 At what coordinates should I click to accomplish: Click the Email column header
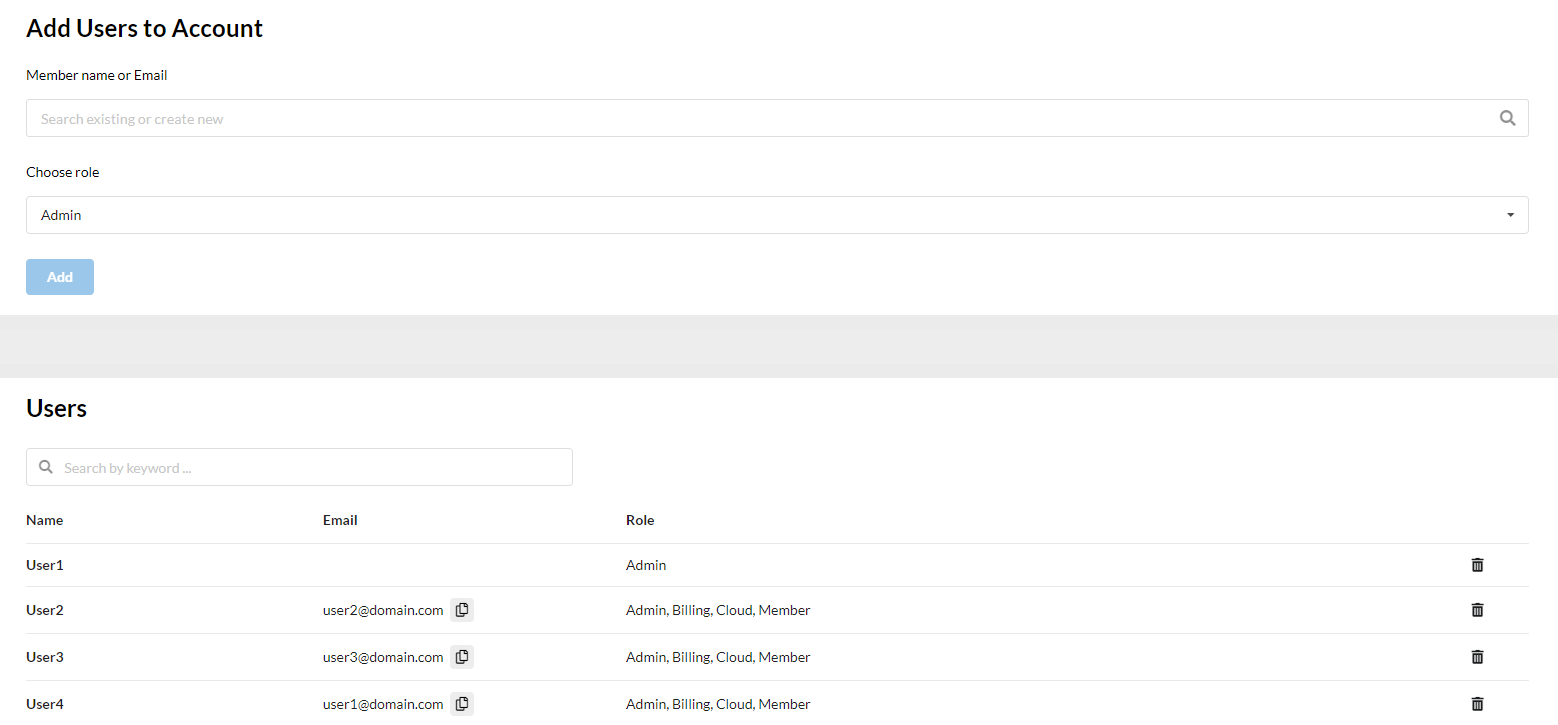click(340, 520)
